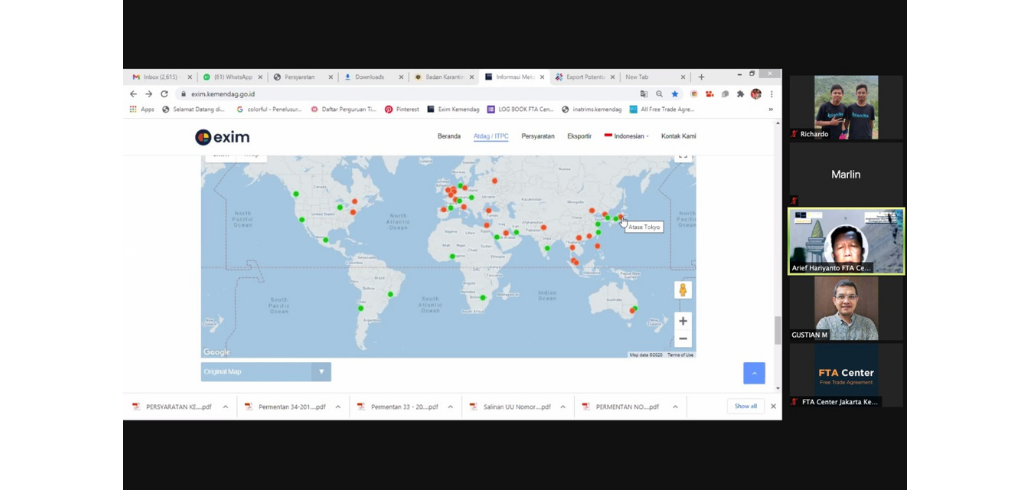Click the blue scroll-to-top arrow button

click(x=754, y=373)
